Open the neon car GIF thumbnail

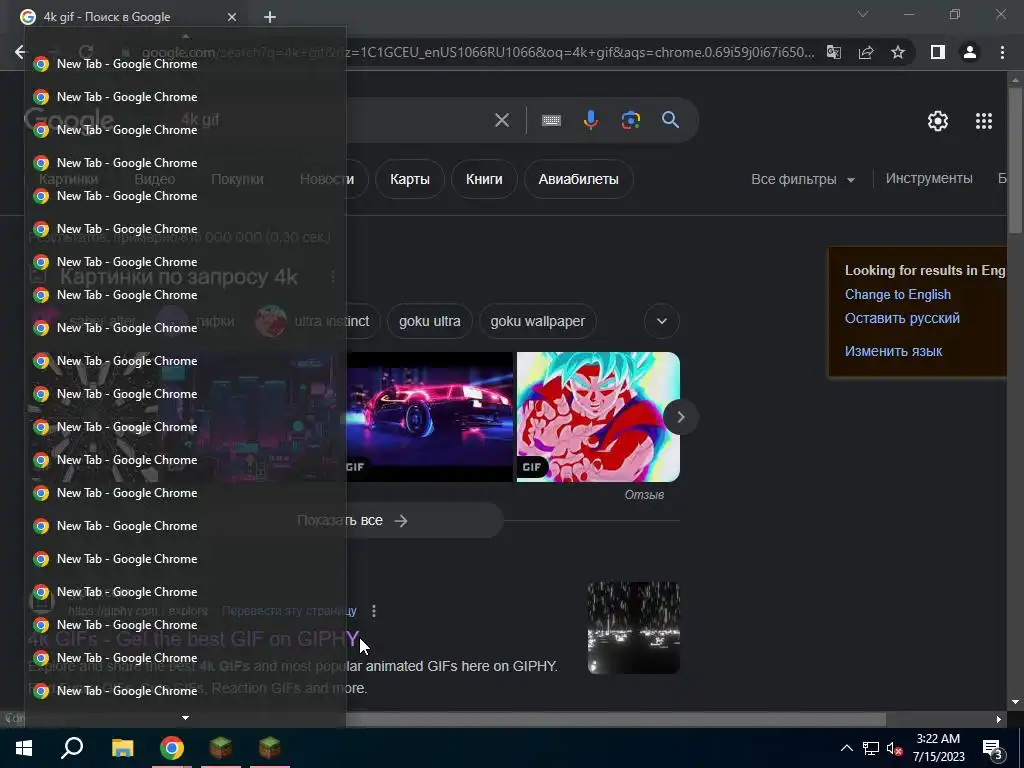(x=429, y=417)
